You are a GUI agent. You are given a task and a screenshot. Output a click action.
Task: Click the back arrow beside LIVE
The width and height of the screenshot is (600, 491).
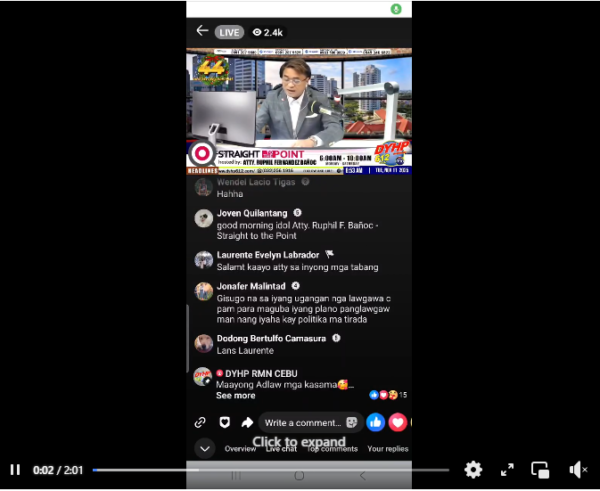202,31
